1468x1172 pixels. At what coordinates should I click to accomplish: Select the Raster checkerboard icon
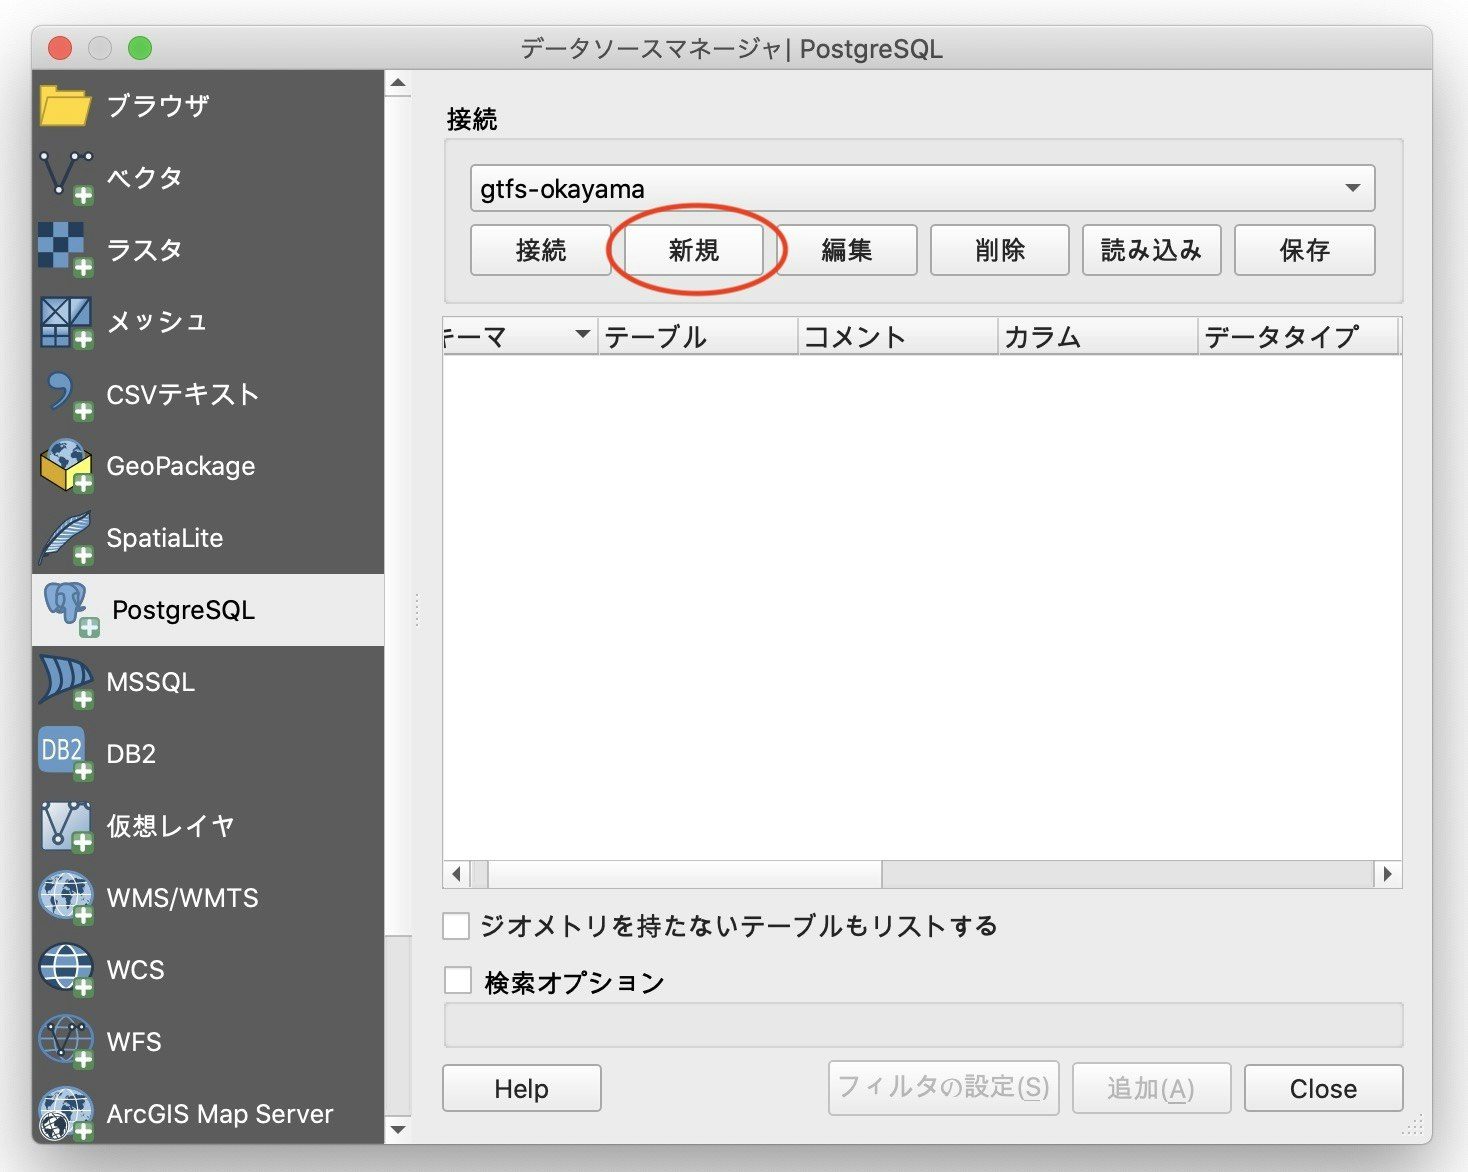[x=66, y=249]
